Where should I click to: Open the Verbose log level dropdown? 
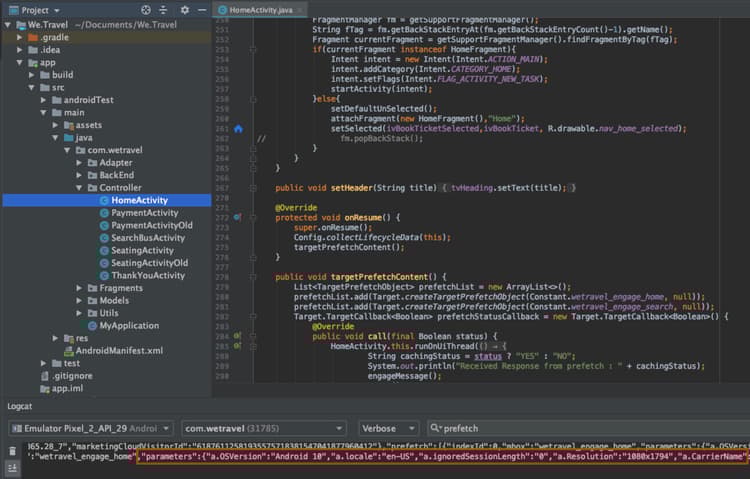pyautogui.click(x=388, y=428)
